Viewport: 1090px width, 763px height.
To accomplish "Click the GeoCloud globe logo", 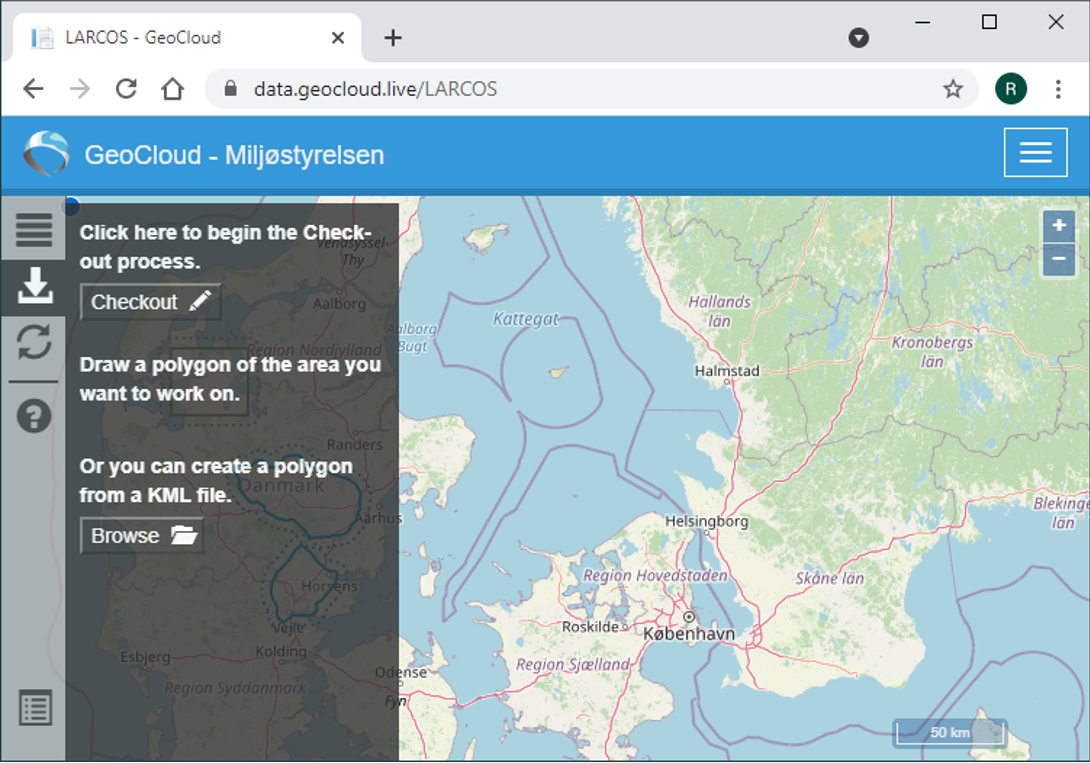I will coord(46,153).
